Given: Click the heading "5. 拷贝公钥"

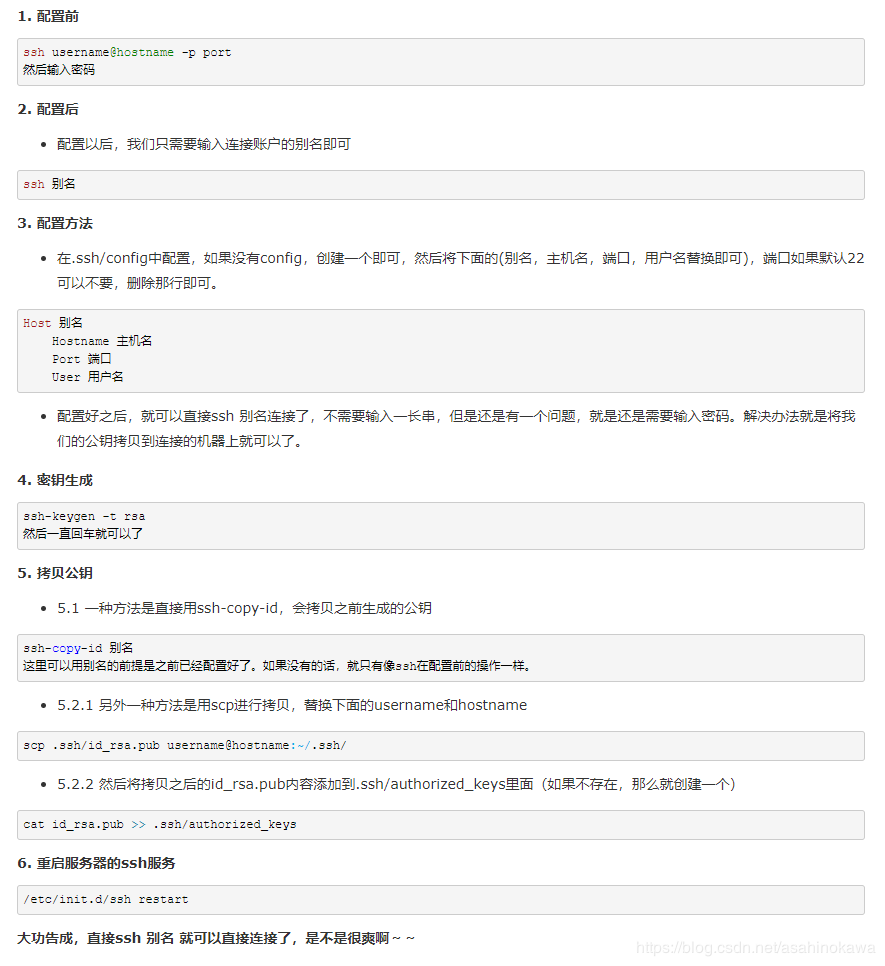Looking at the screenshot, I should (55, 574).
